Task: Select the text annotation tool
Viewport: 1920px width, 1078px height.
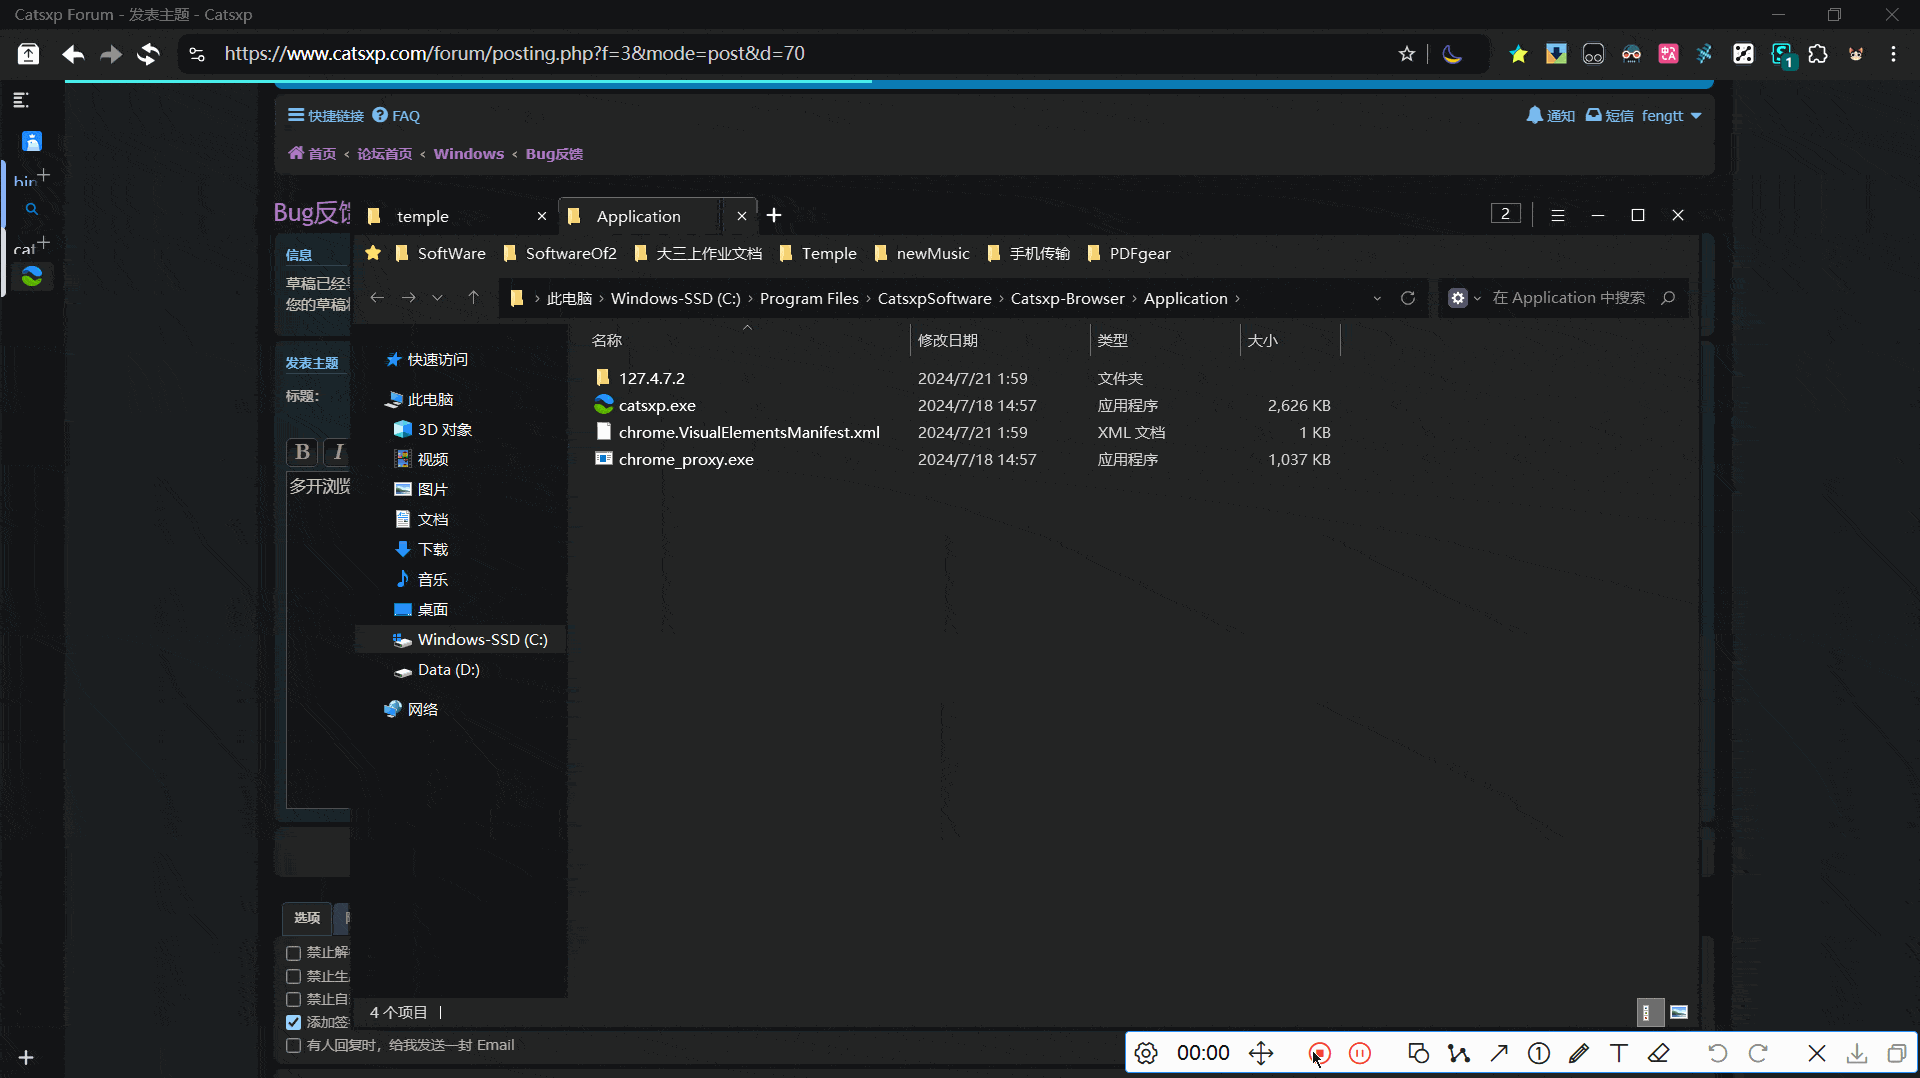Action: pyautogui.click(x=1619, y=1053)
